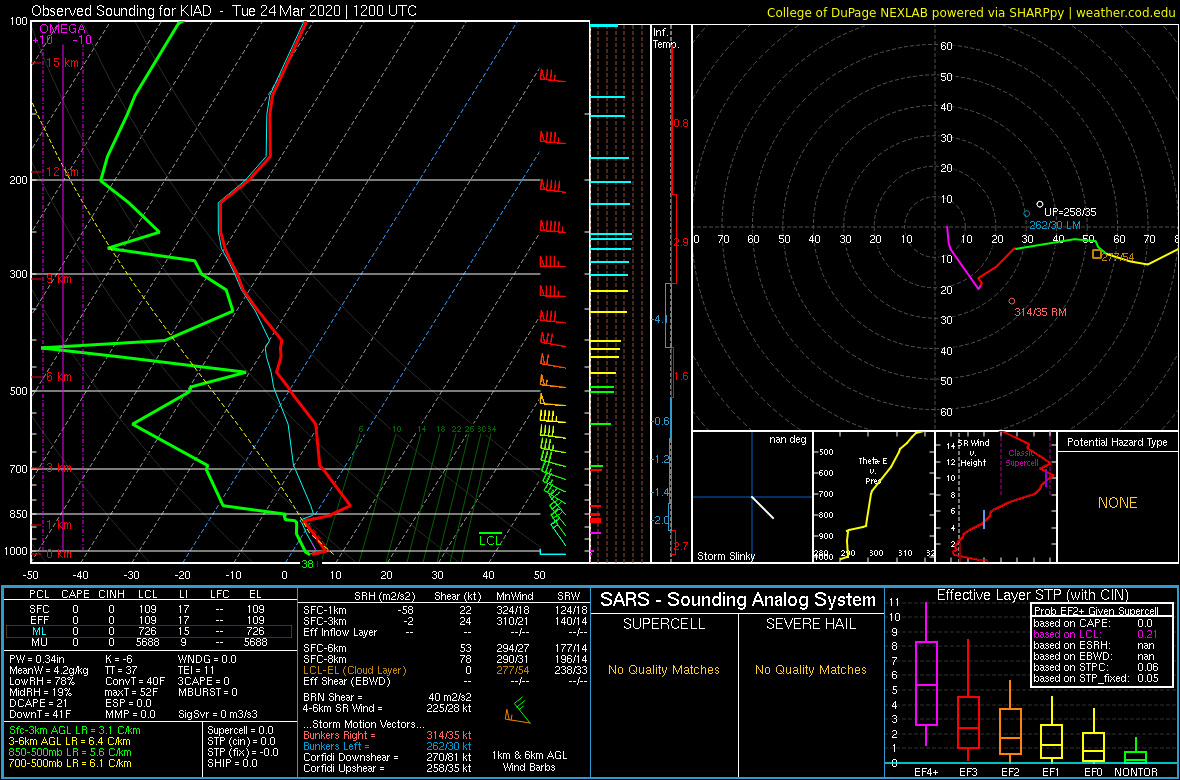Click the Corfidi upshear white circle marker
The width and height of the screenshot is (1180, 780).
(1040, 204)
